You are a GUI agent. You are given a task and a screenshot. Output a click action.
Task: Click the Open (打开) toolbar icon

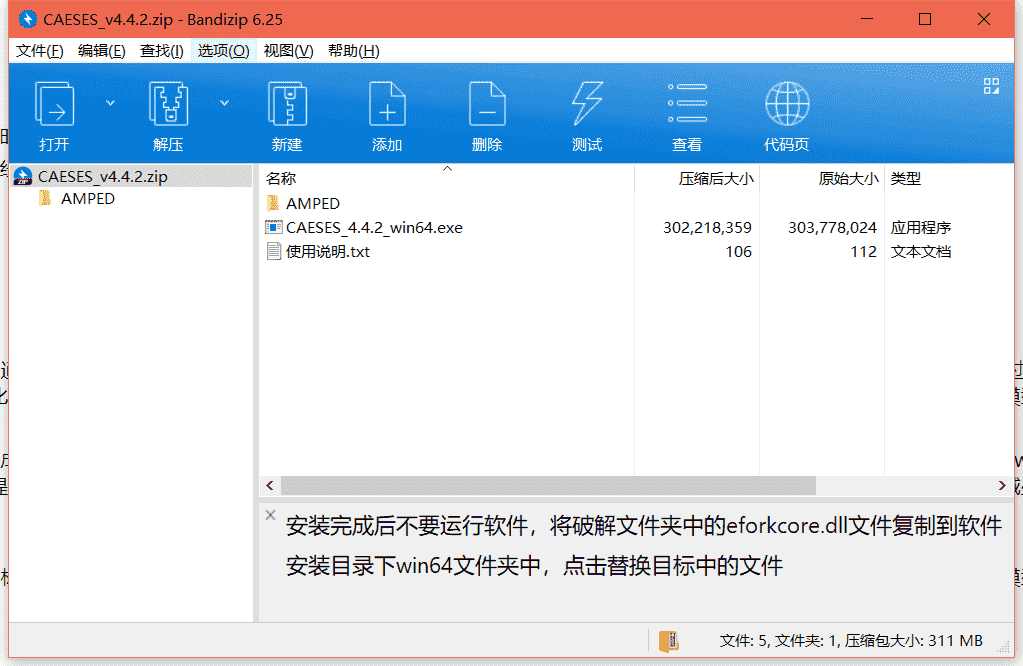pos(54,104)
